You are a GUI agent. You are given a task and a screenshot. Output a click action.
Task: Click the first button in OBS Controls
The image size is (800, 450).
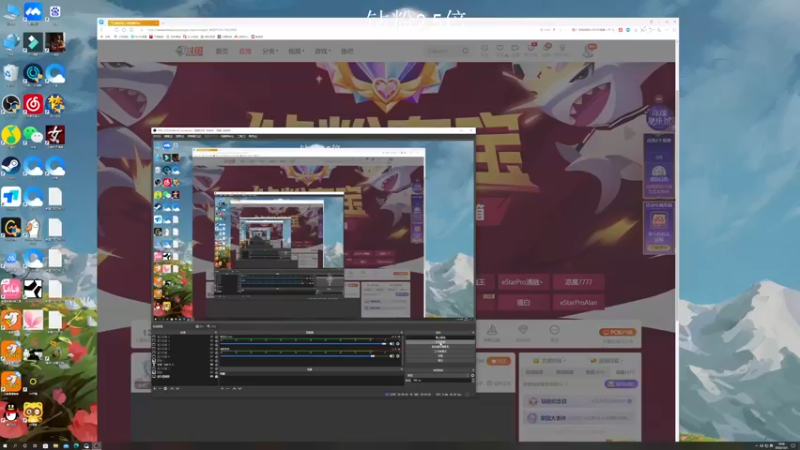pos(440,338)
